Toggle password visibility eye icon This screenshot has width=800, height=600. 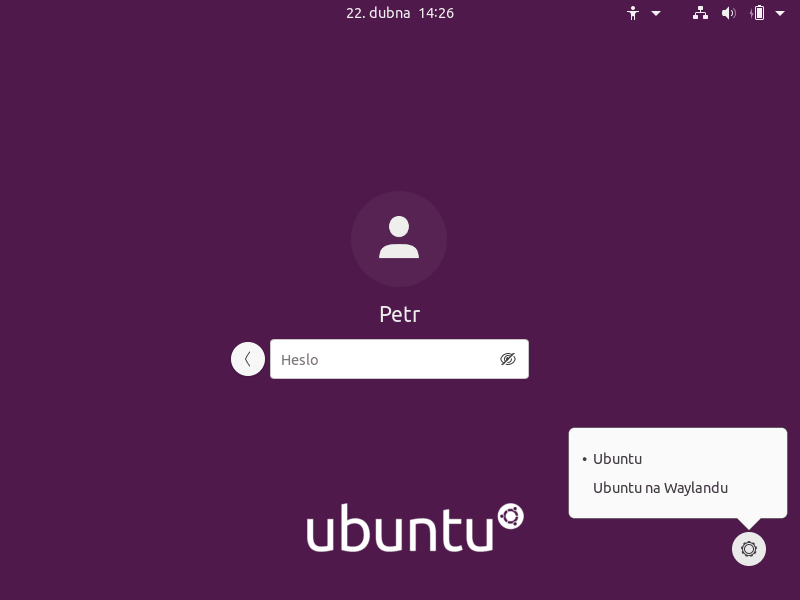click(508, 359)
